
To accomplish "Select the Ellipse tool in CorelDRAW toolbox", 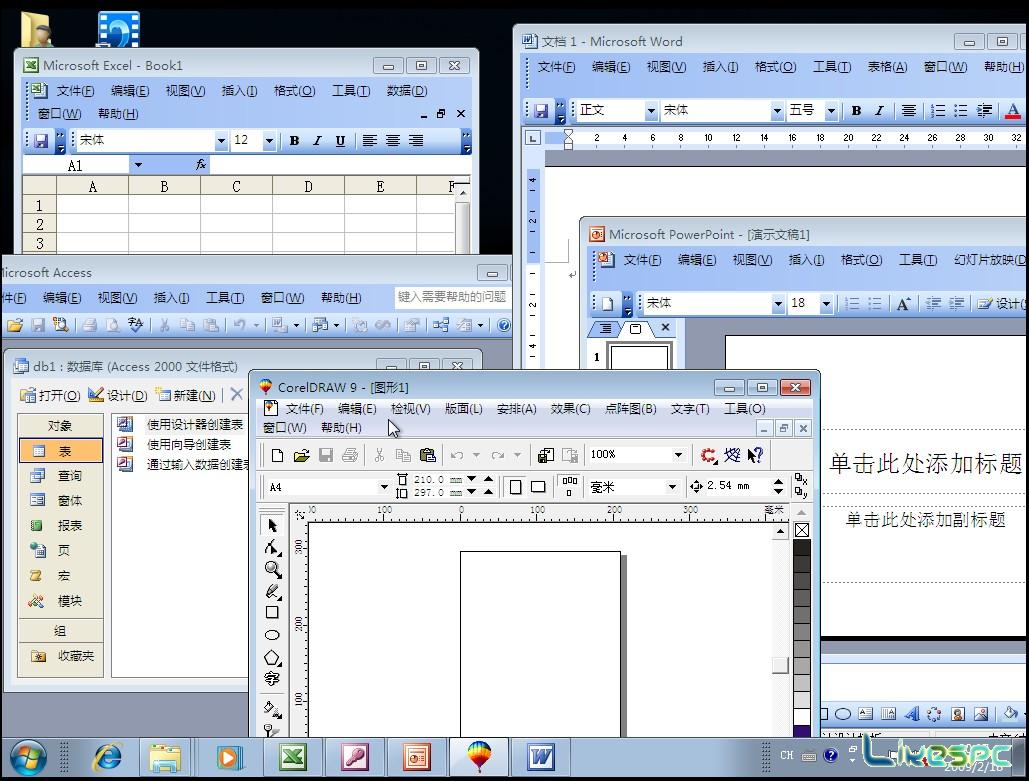I will coord(272,635).
